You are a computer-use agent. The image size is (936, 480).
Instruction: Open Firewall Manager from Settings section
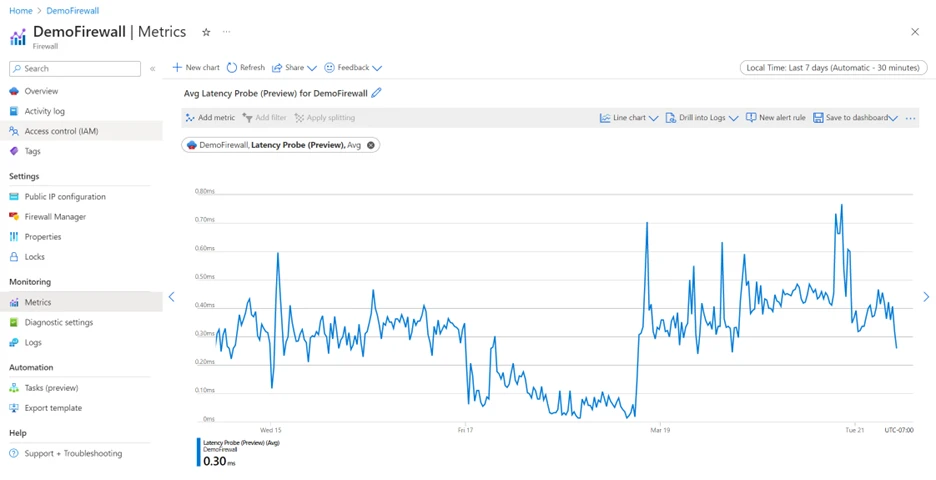pyautogui.click(x=55, y=217)
